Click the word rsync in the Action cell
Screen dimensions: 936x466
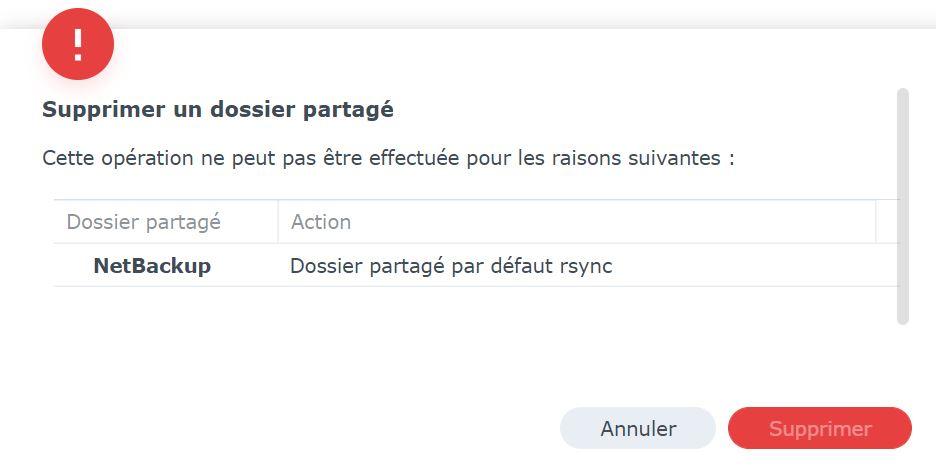[586, 266]
